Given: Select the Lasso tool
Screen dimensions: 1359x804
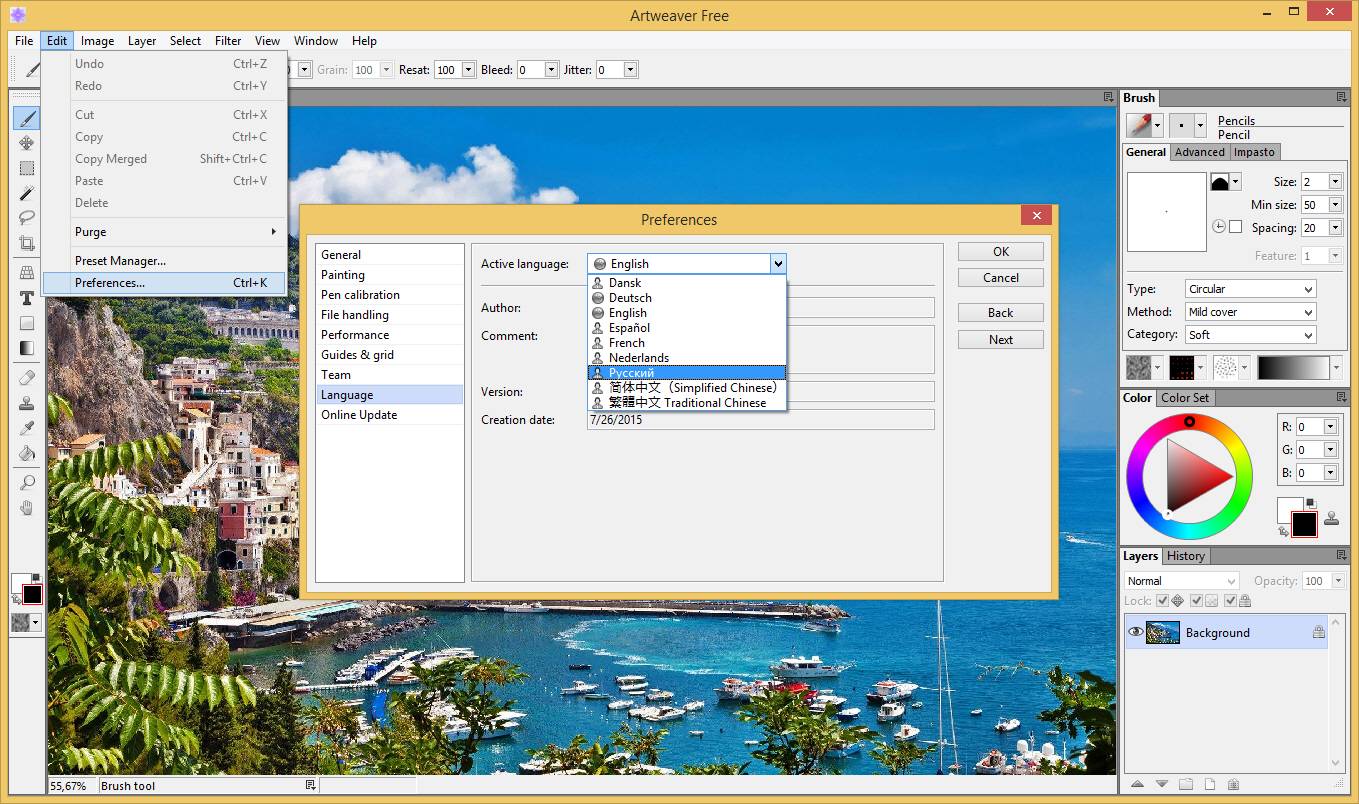Looking at the screenshot, I should click(x=27, y=217).
